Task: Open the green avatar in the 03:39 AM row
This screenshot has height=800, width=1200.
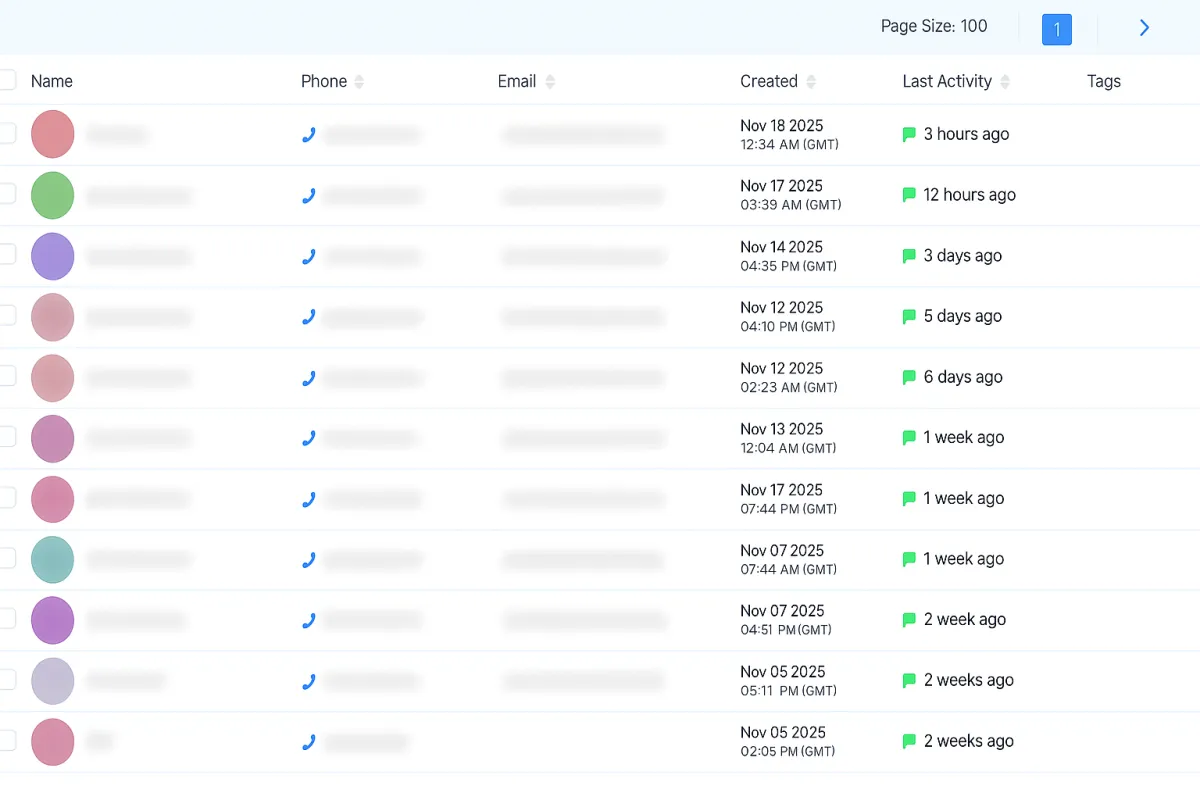Action: coord(53,195)
